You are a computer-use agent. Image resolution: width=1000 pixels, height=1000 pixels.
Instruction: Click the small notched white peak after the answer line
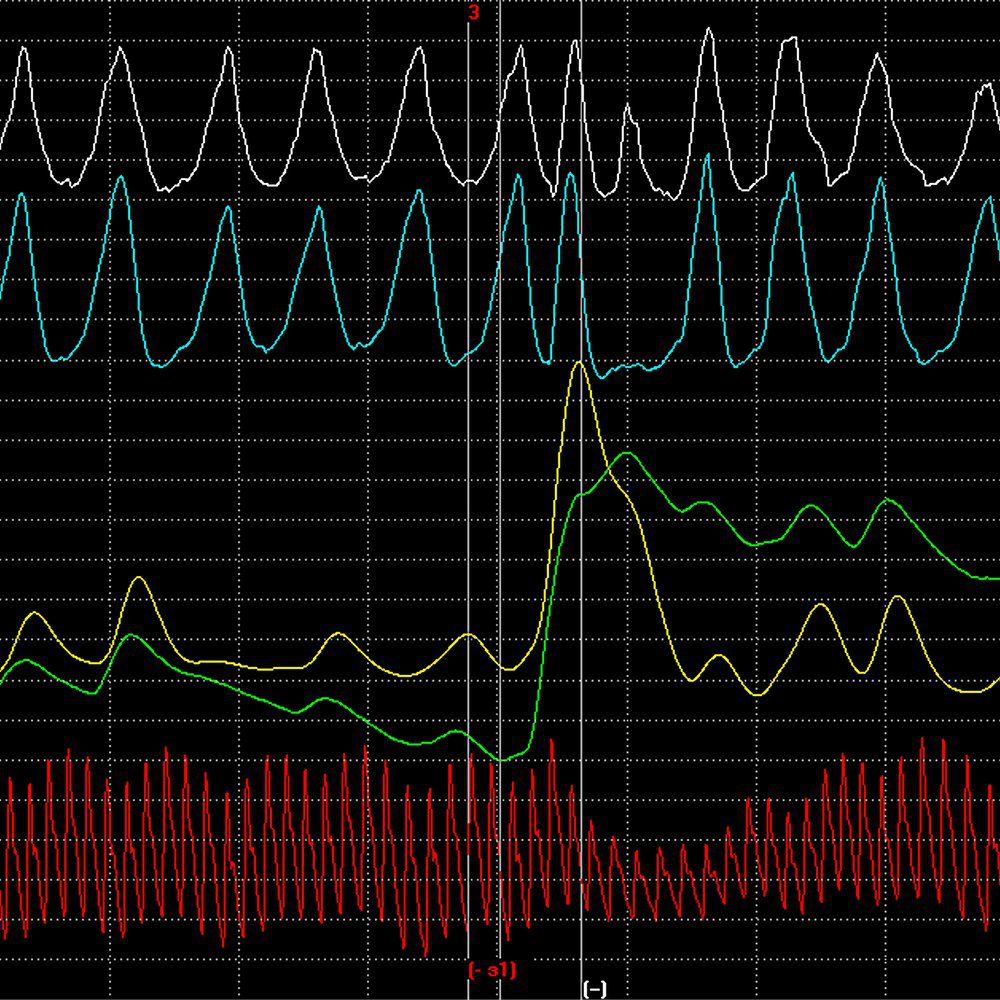coord(629,107)
